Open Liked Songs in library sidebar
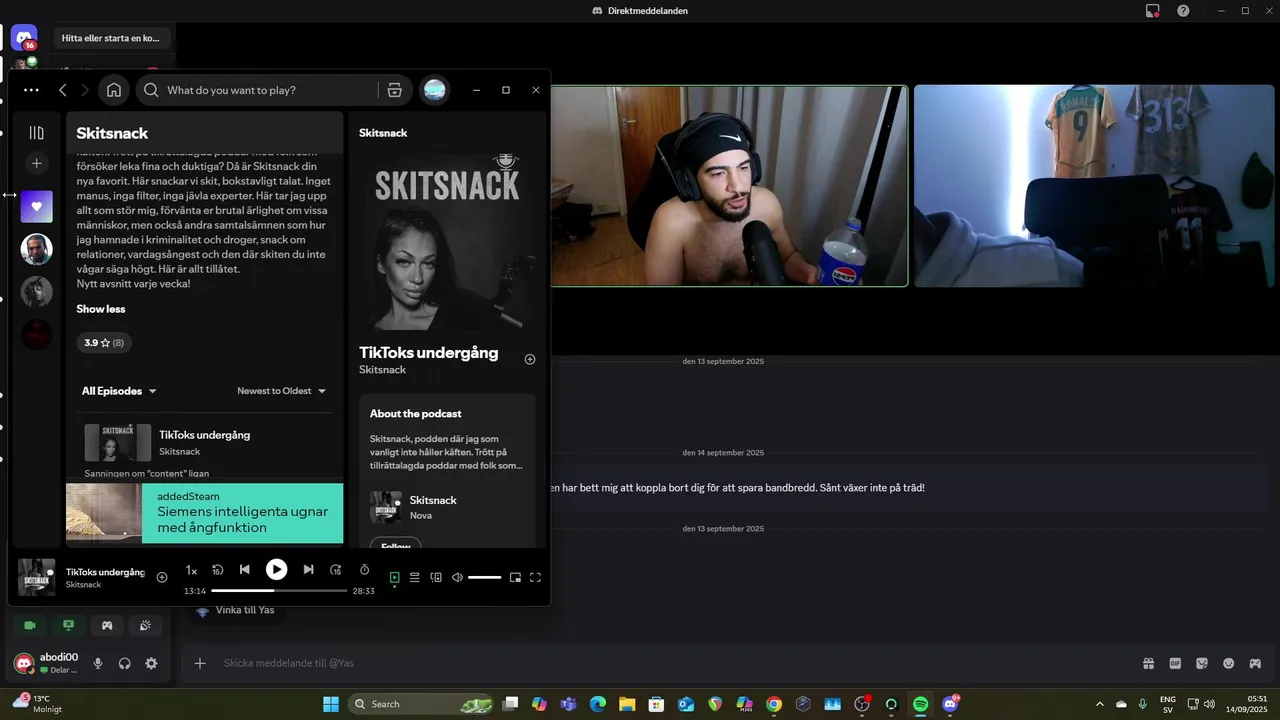The width and height of the screenshot is (1280, 720). 37,207
